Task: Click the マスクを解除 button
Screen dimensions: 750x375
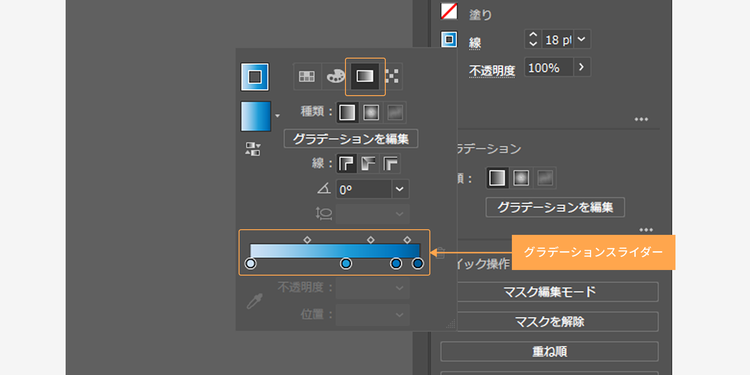Action: (x=549, y=321)
